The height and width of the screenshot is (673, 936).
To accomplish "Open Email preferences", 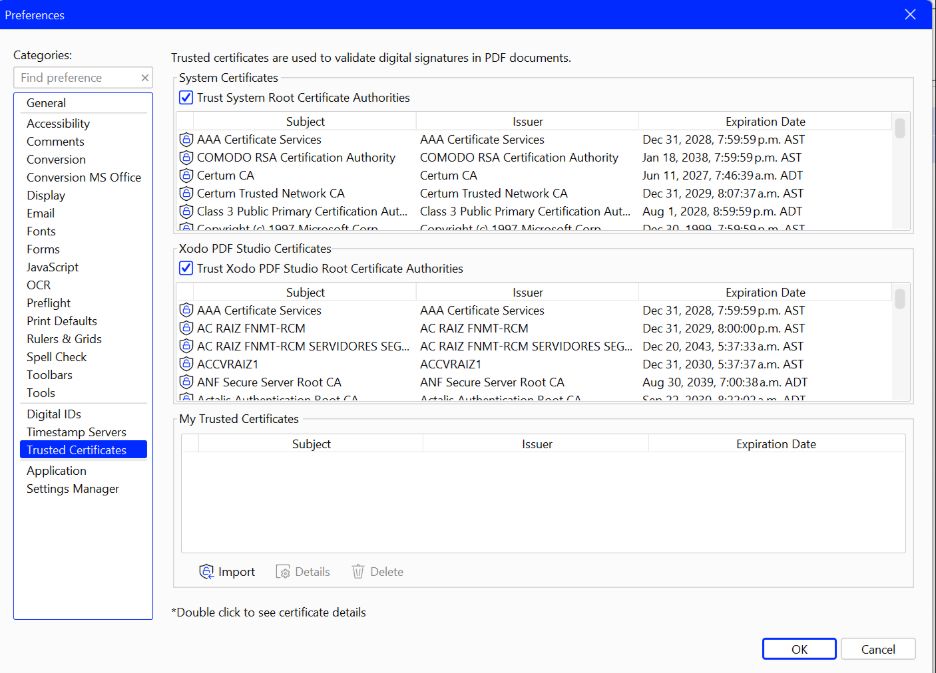I will tap(83, 213).
